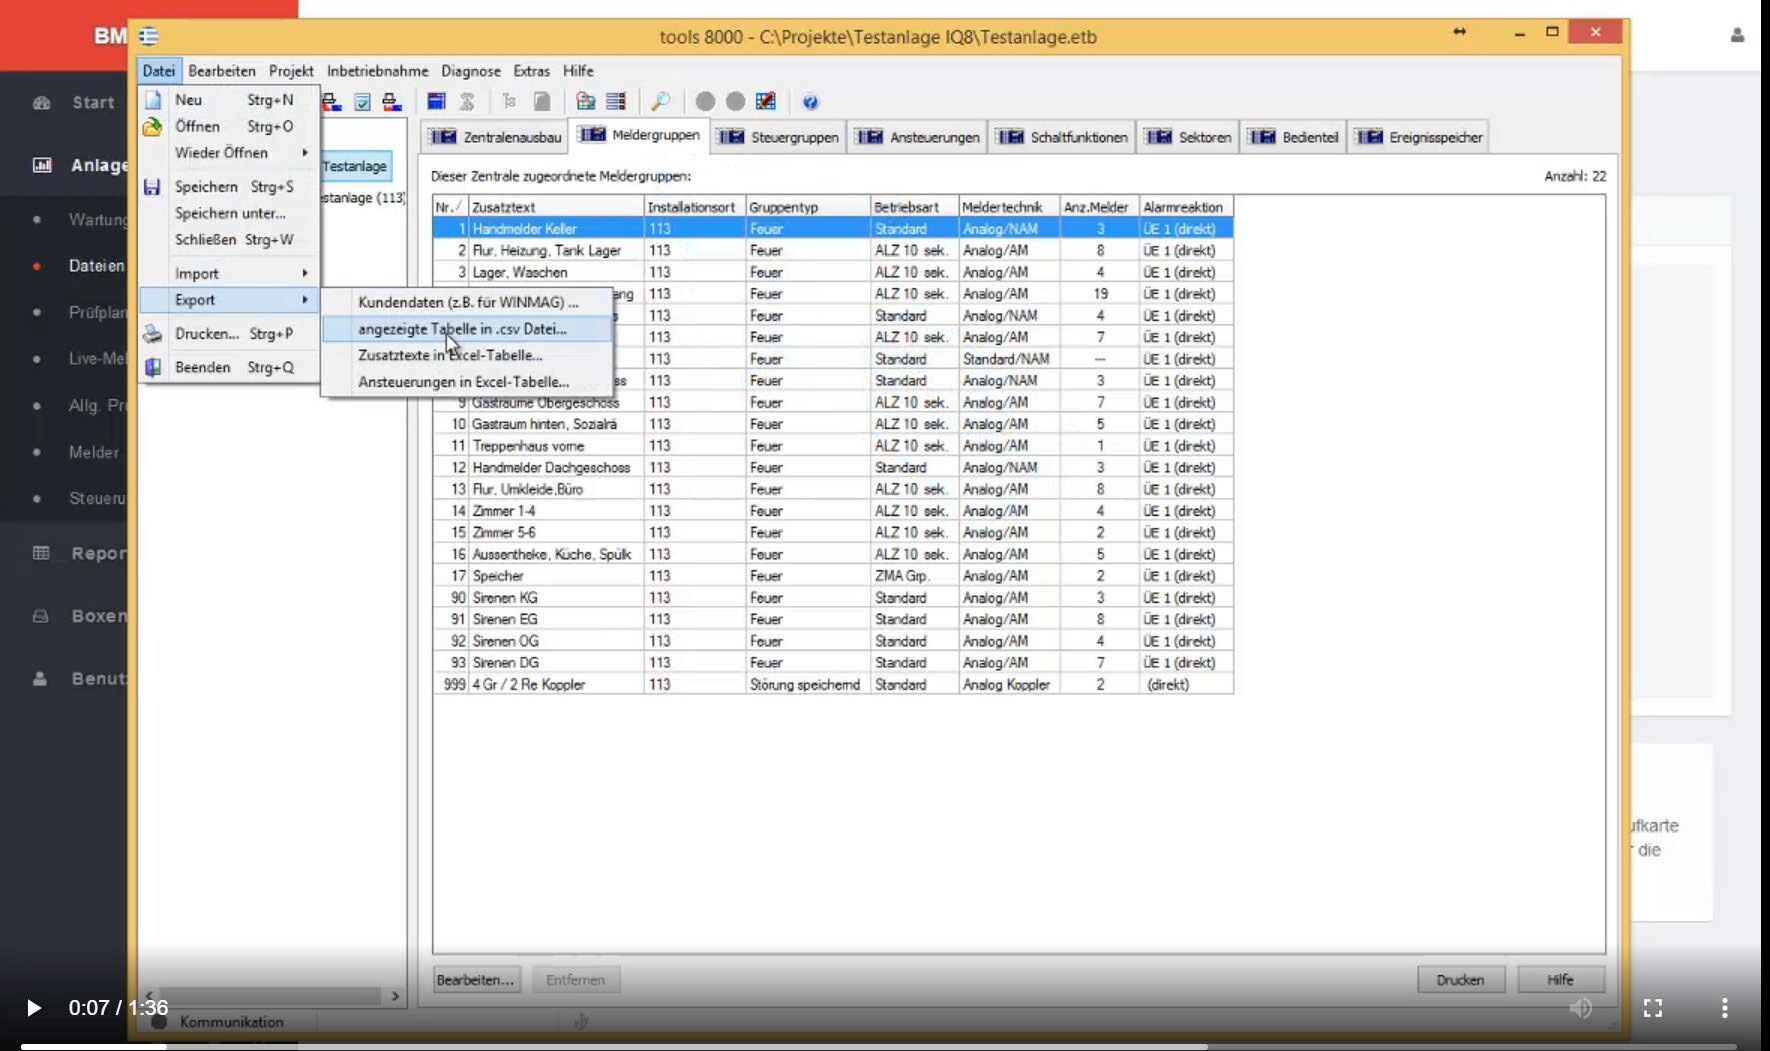Open the Export submenu entry
The width and height of the screenshot is (1770, 1051).
[228, 300]
